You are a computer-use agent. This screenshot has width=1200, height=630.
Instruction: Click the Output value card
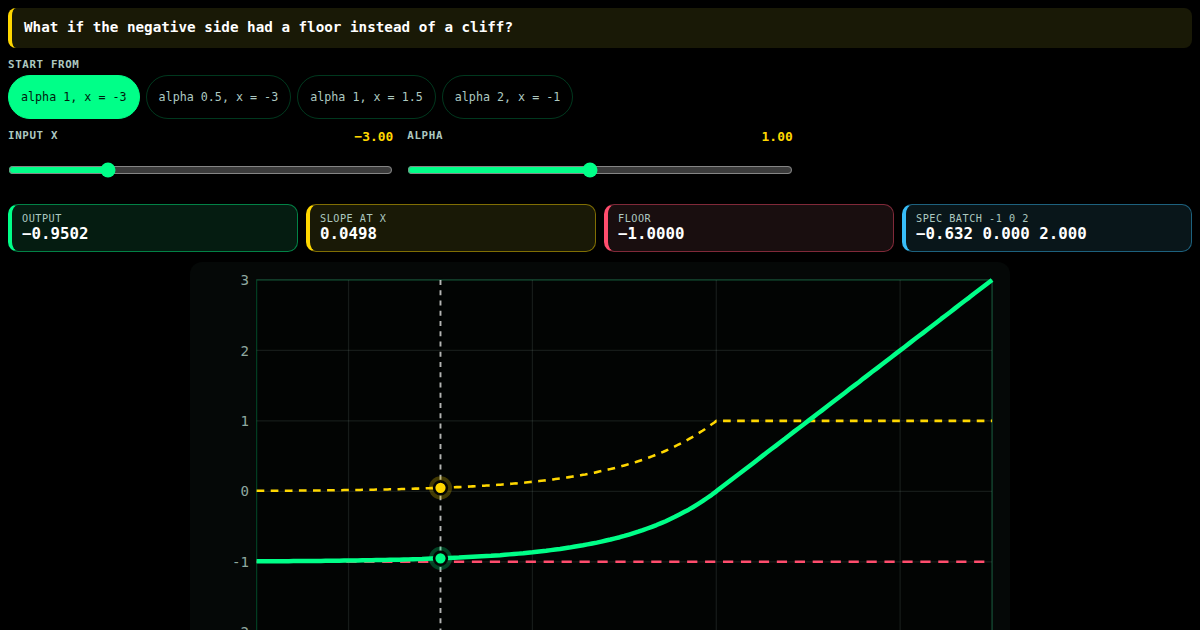(x=153, y=228)
